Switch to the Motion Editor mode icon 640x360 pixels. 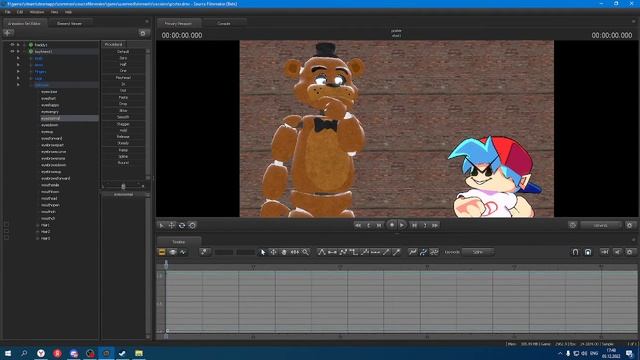click(x=173, y=252)
